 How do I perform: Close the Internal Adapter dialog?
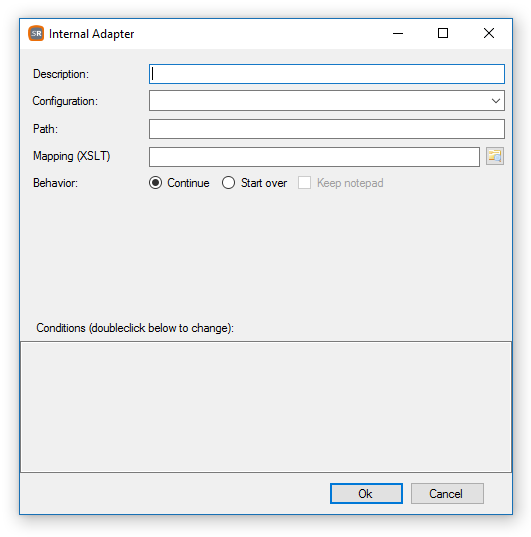[489, 33]
